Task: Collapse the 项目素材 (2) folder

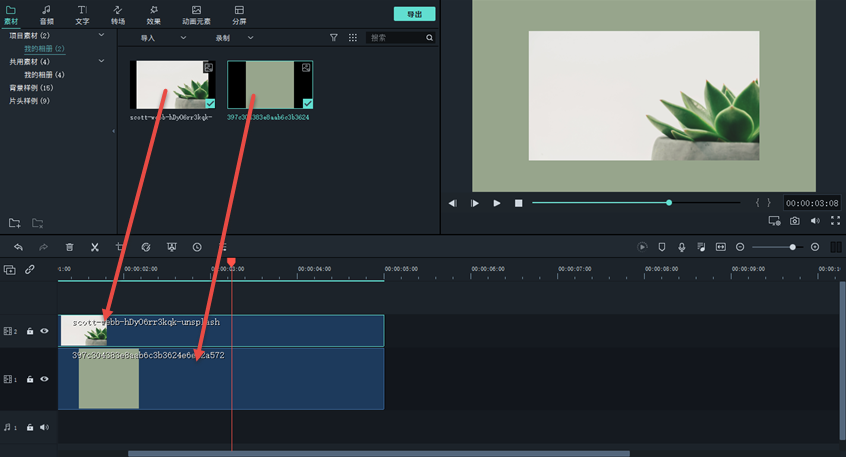Action: point(101,35)
